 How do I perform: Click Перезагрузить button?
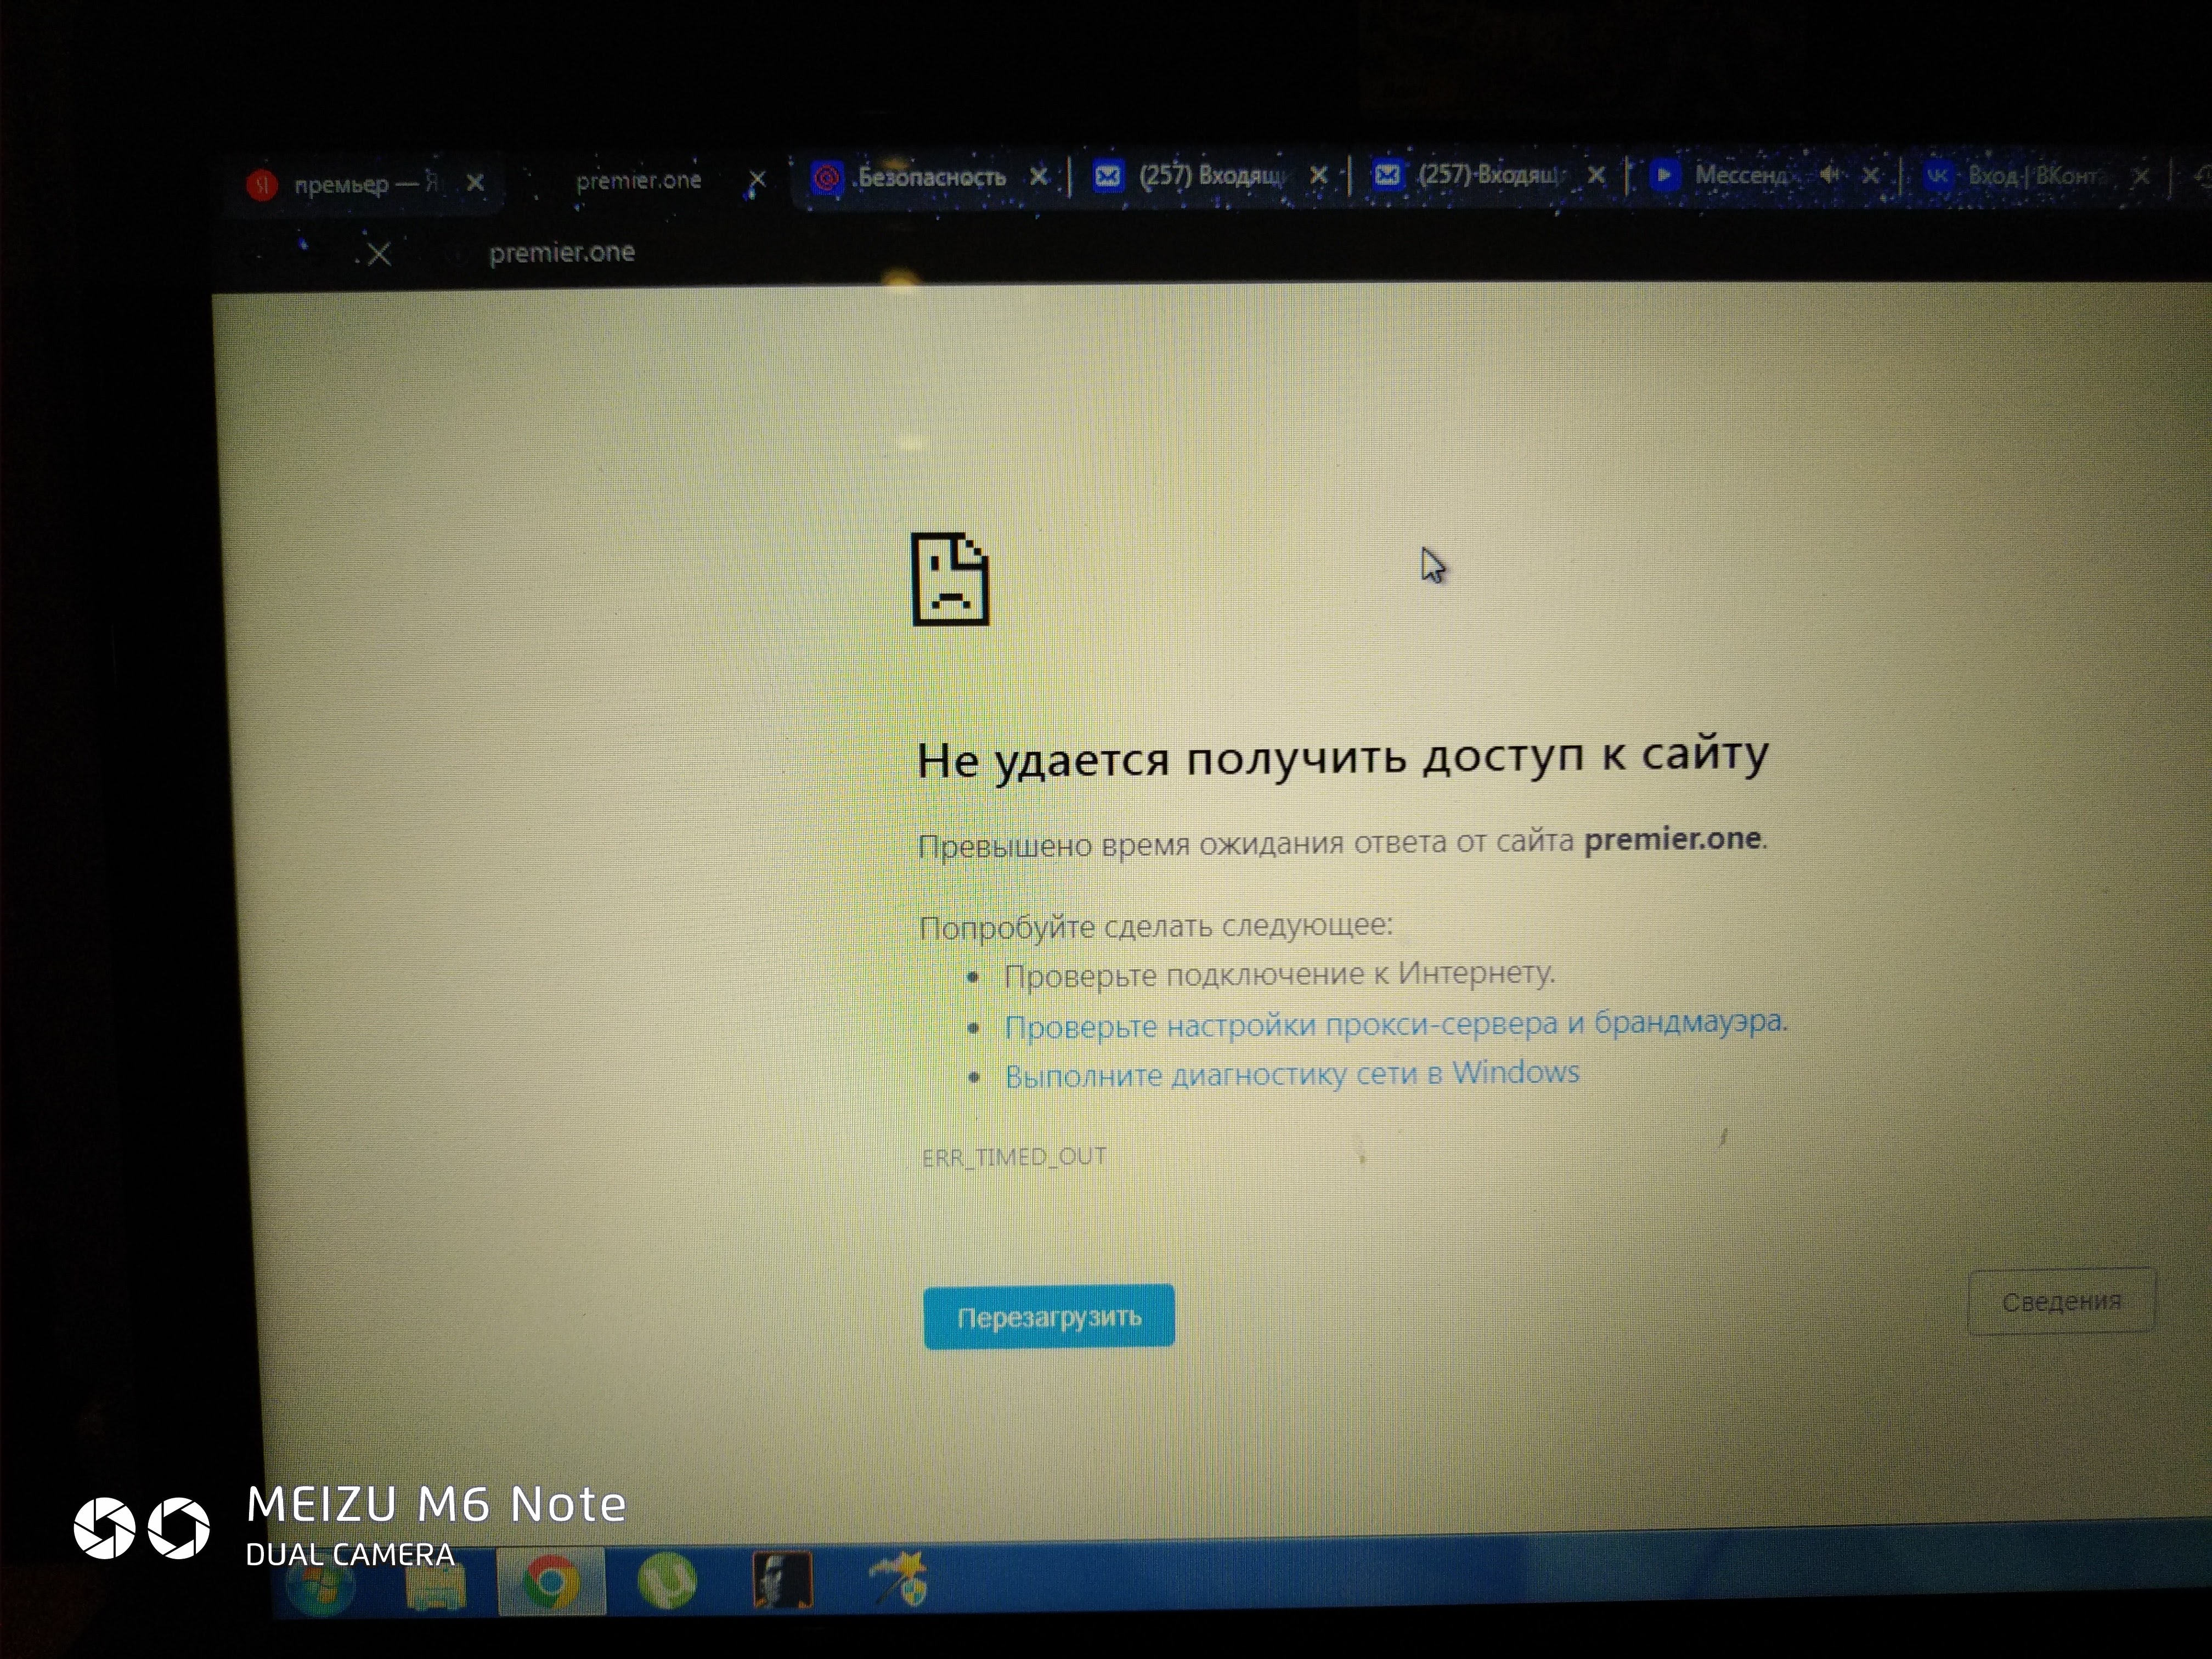pos(1048,1316)
